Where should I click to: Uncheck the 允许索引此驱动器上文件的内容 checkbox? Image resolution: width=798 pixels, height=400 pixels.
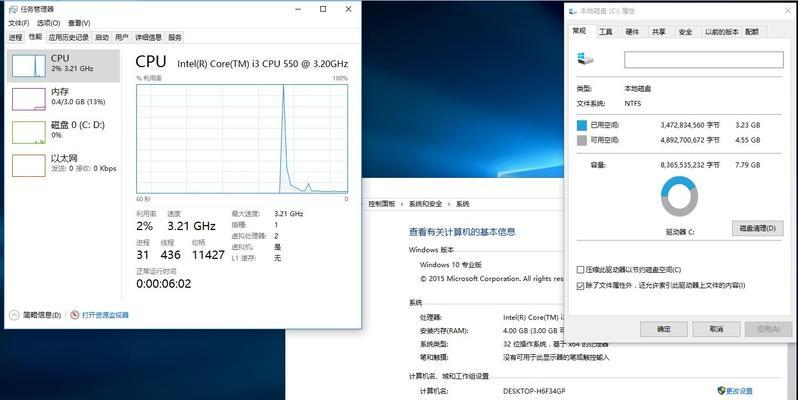point(580,285)
